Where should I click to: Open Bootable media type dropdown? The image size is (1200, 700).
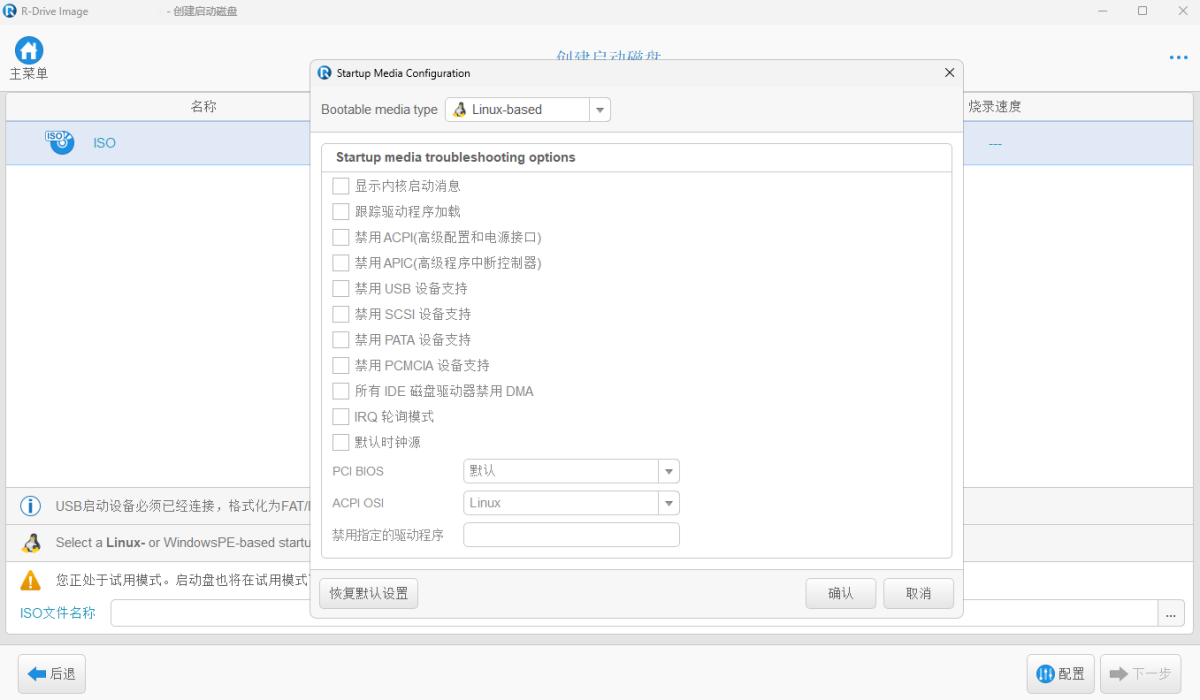pos(527,110)
